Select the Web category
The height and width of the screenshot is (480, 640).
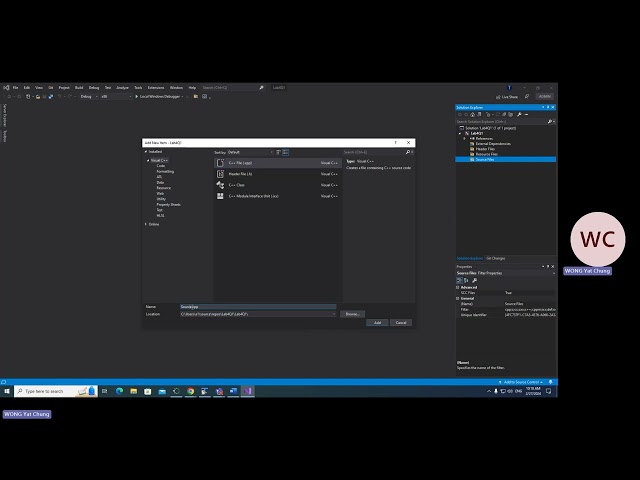(x=160, y=193)
